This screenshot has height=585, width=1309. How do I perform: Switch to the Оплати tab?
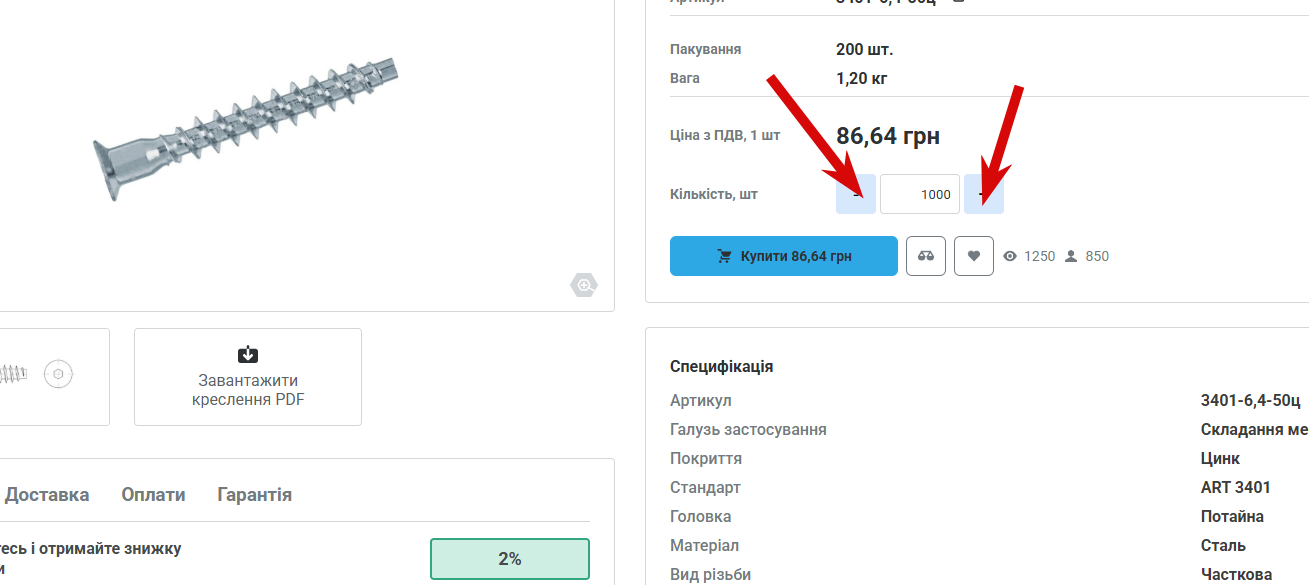click(x=153, y=495)
